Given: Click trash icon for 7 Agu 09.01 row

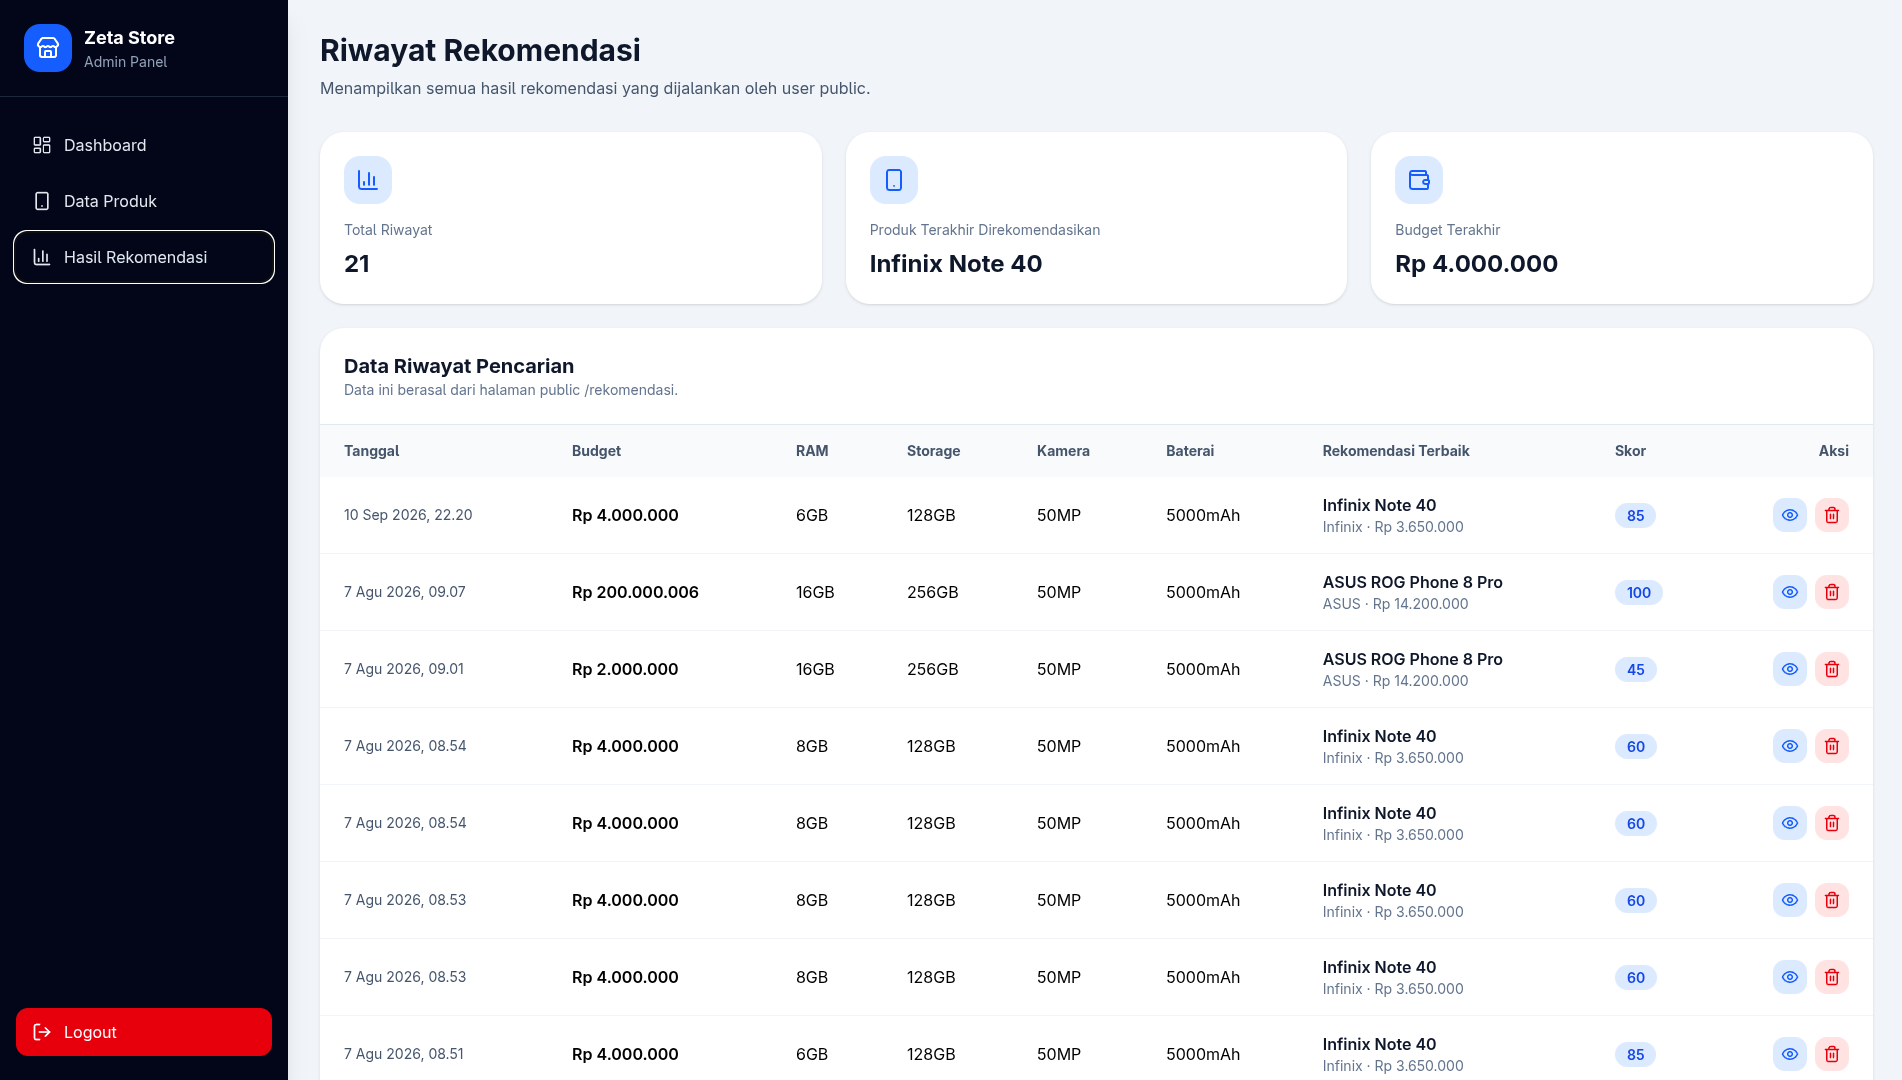Looking at the screenshot, I should pyautogui.click(x=1831, y=669).
